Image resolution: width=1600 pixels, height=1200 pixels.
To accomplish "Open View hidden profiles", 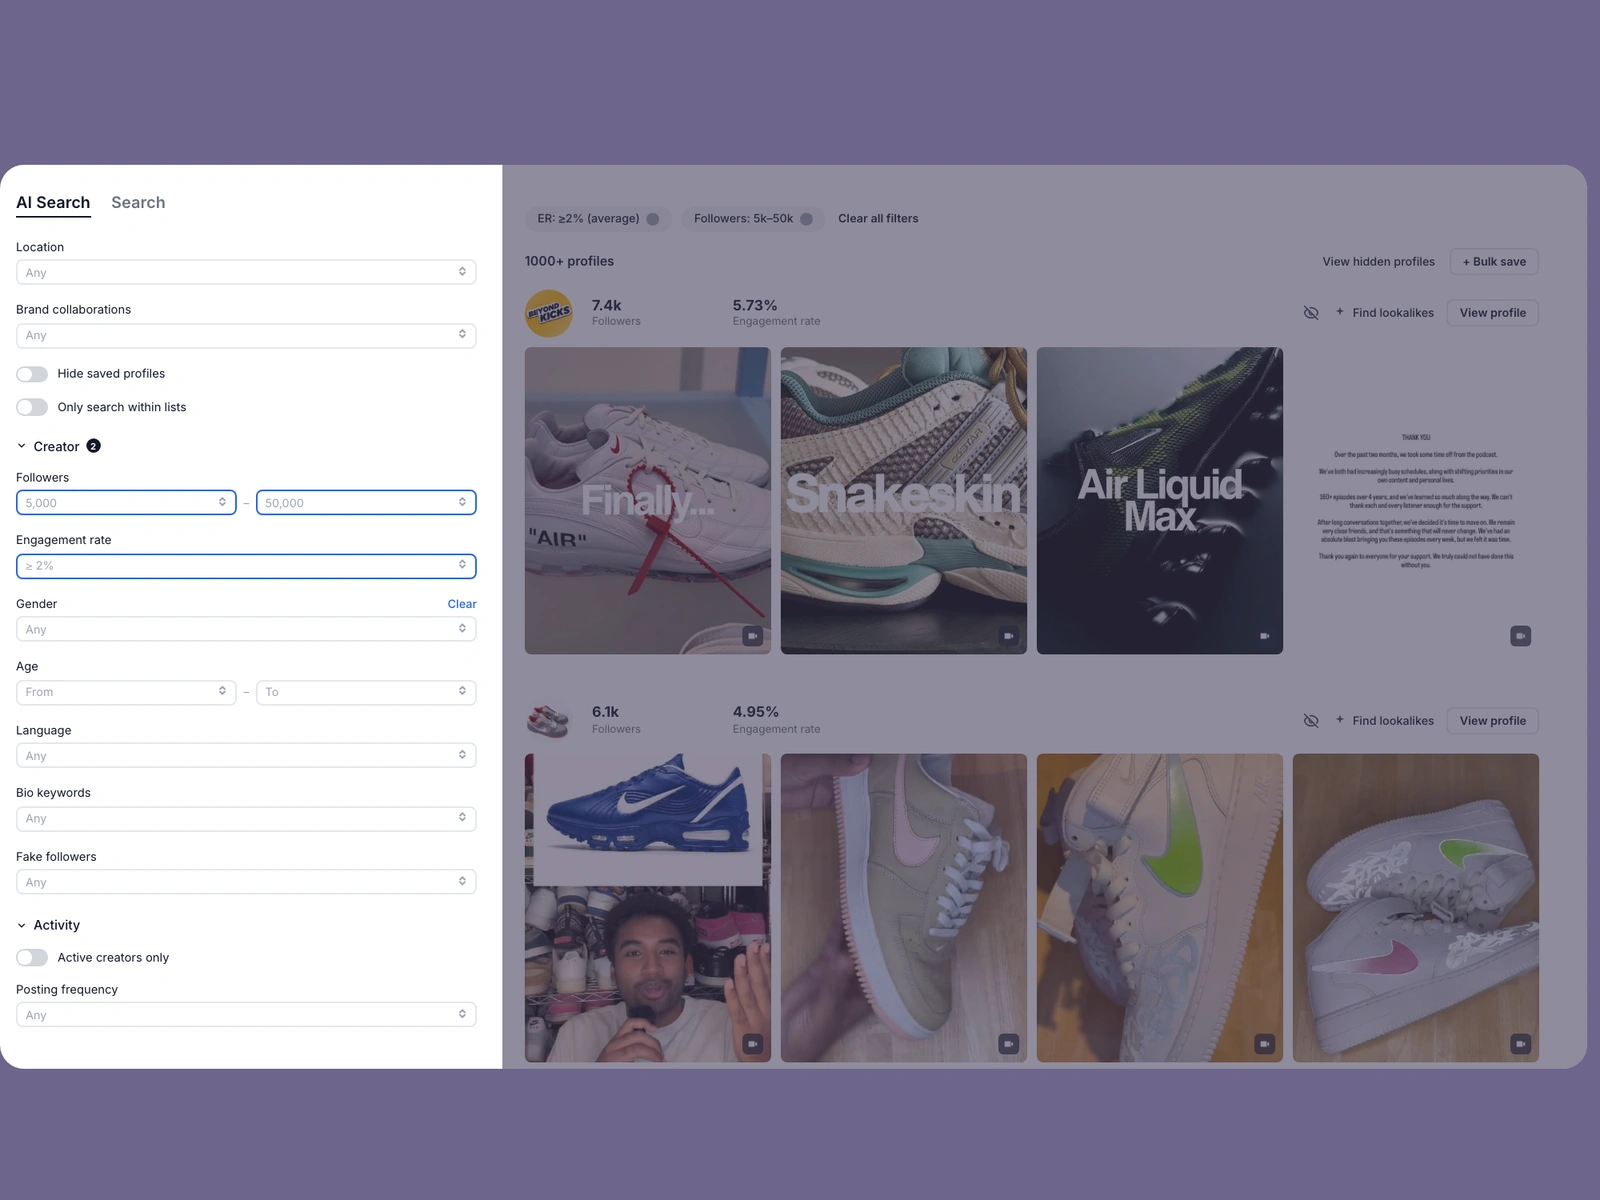I will (x=1378, y=262).
